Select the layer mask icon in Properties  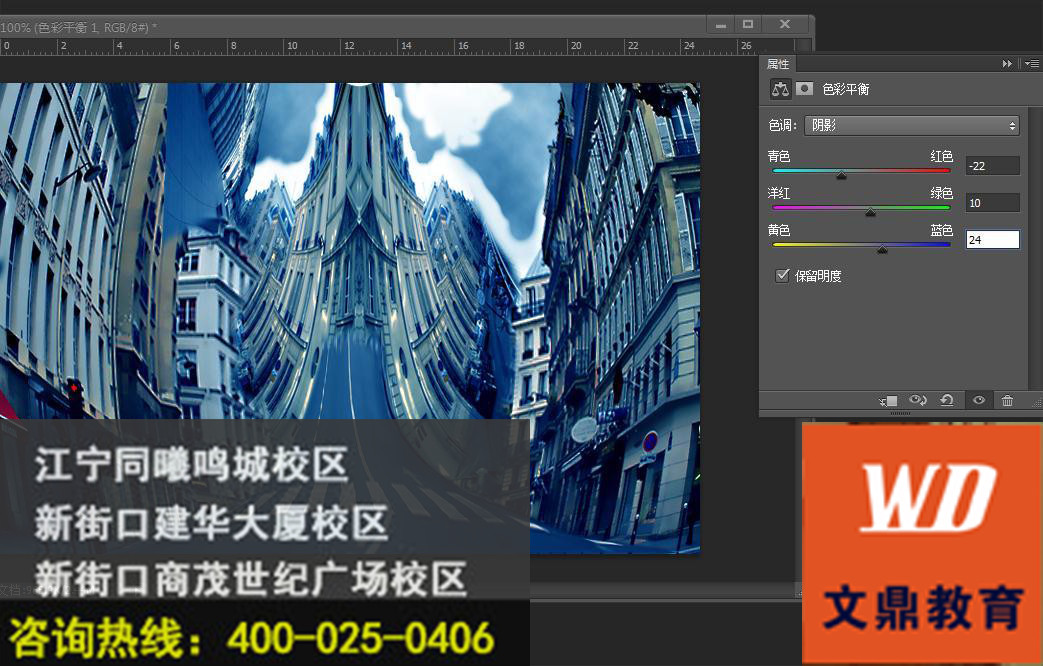804,88
